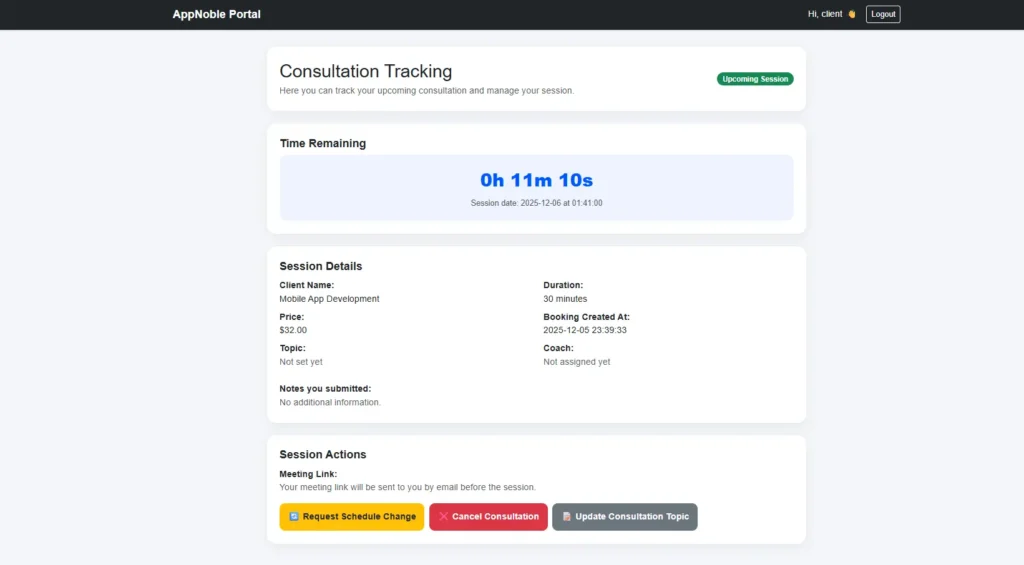Click the calendar icon on Request Schedule Change
The image size is (1024, 565).
tap(294, 517)
